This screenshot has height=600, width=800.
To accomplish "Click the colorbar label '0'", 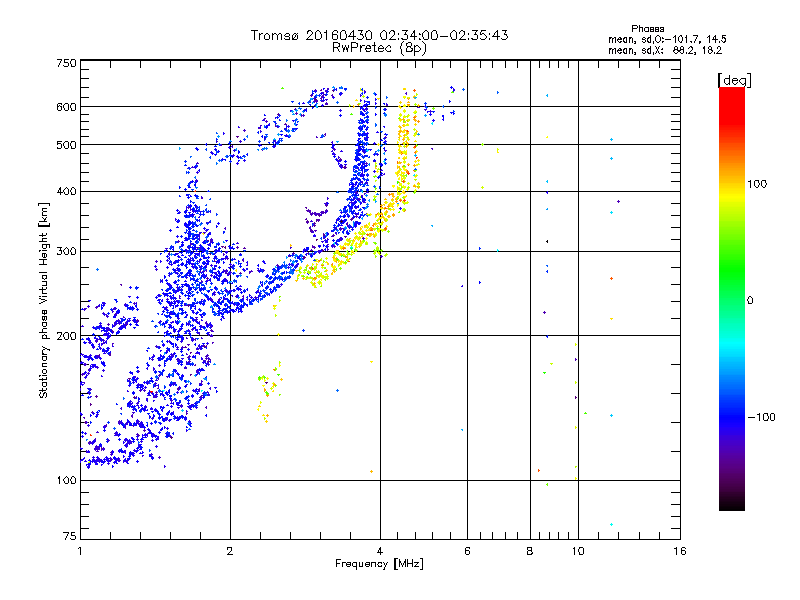I will pos(750,301).
